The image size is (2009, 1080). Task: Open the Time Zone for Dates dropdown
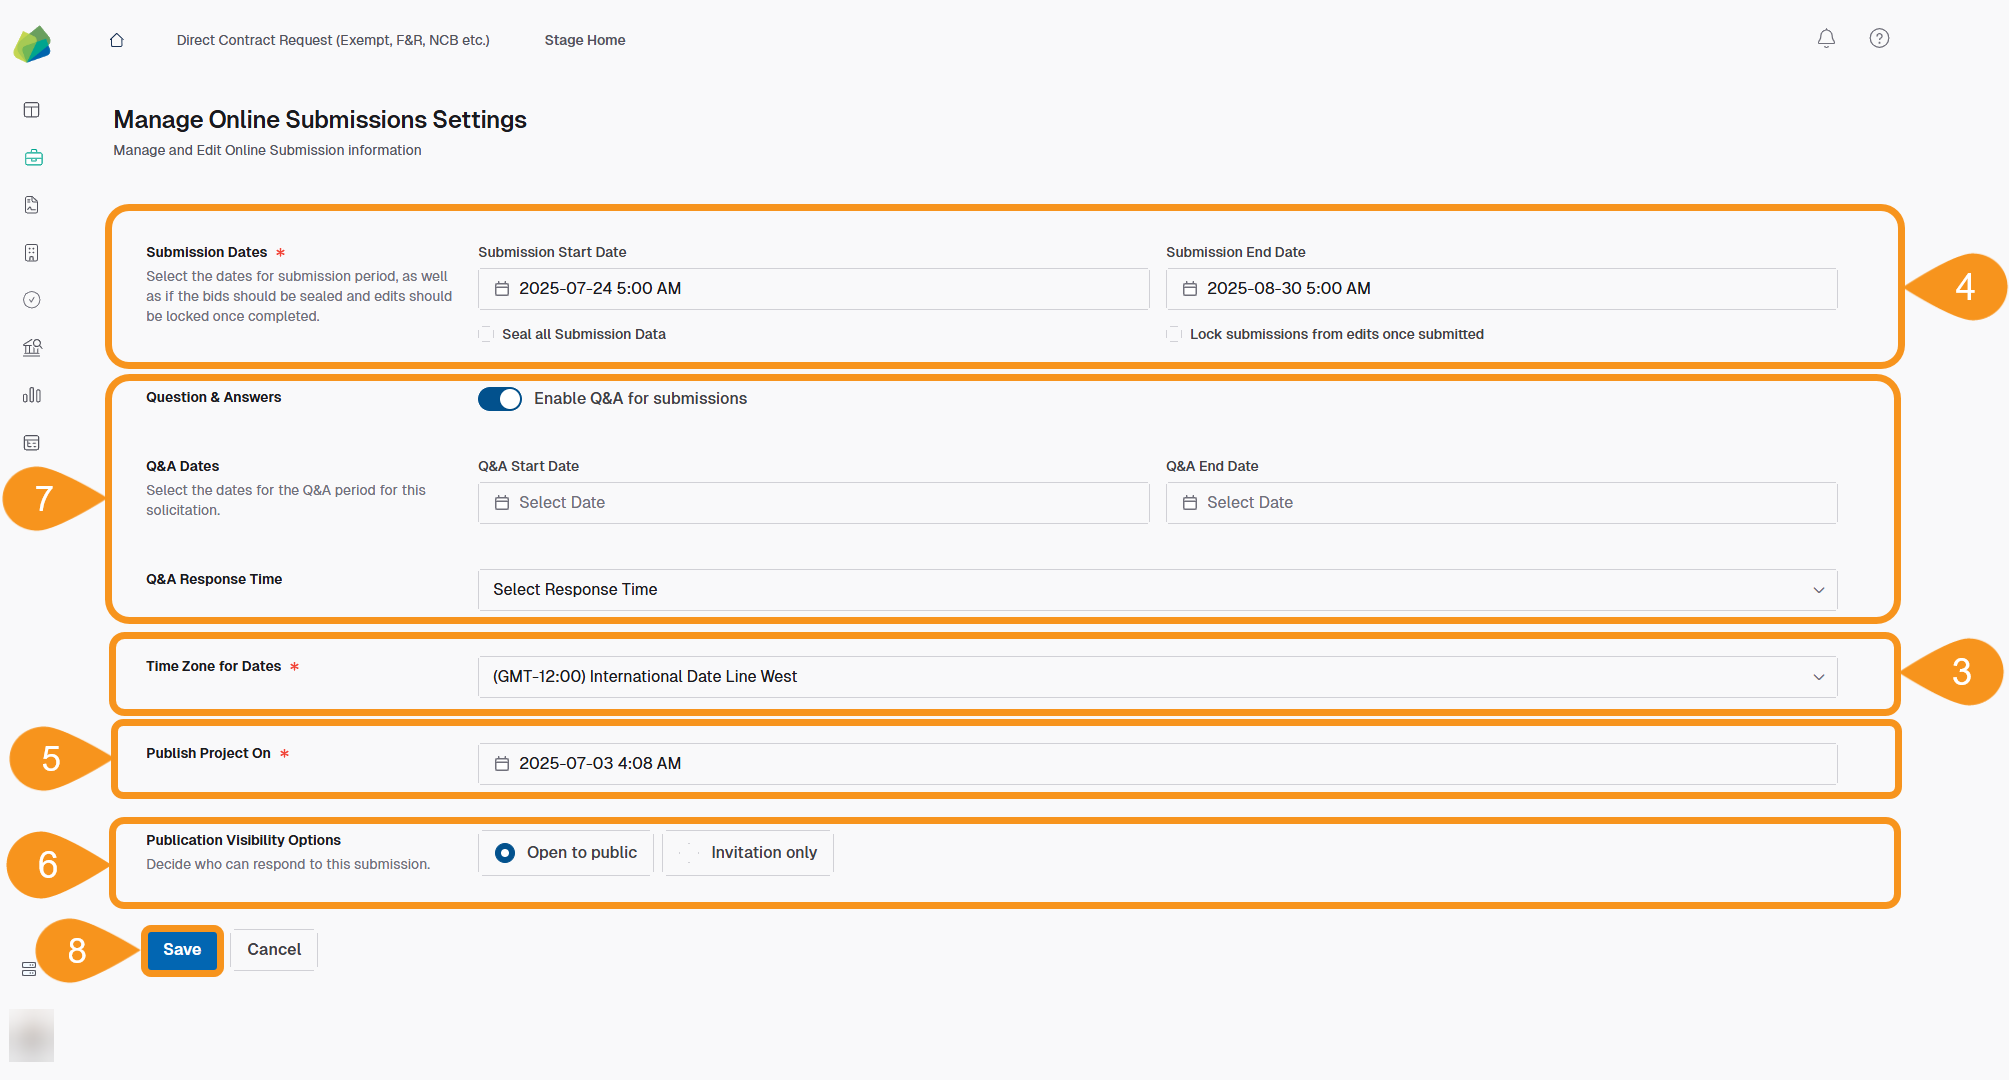click(1156, 676)
